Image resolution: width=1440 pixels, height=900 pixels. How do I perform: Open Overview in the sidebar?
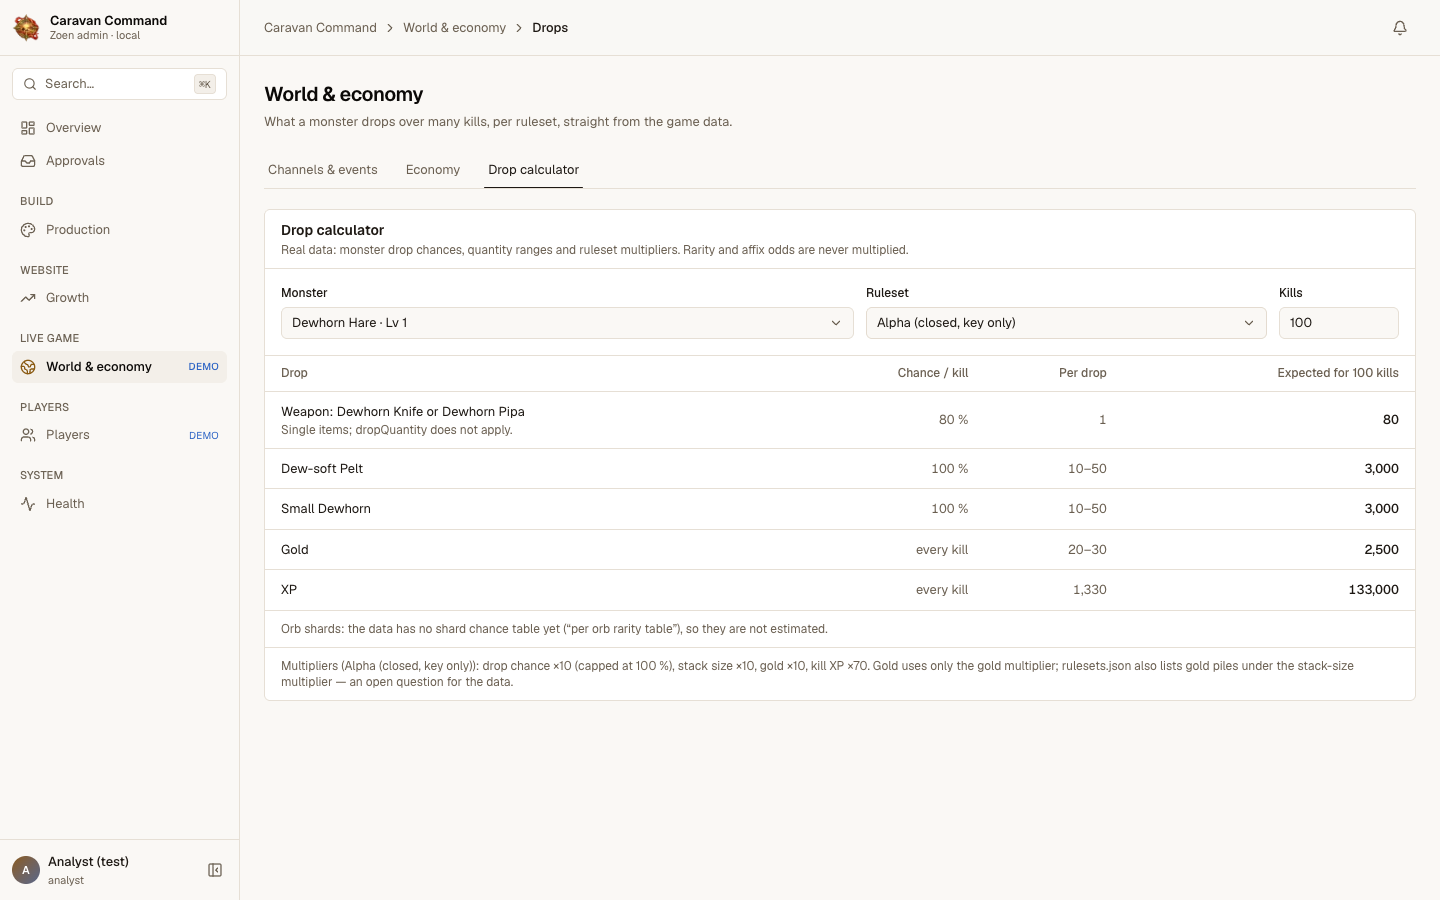(x=120, y=128)
